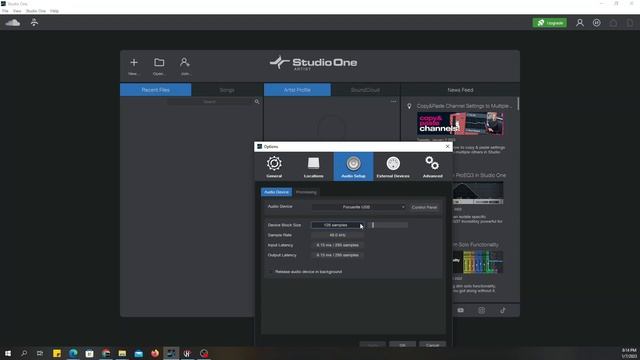Click the search magnifier in Recent Files
Viewport: 640px width, 360px height.
click(257, 102)
